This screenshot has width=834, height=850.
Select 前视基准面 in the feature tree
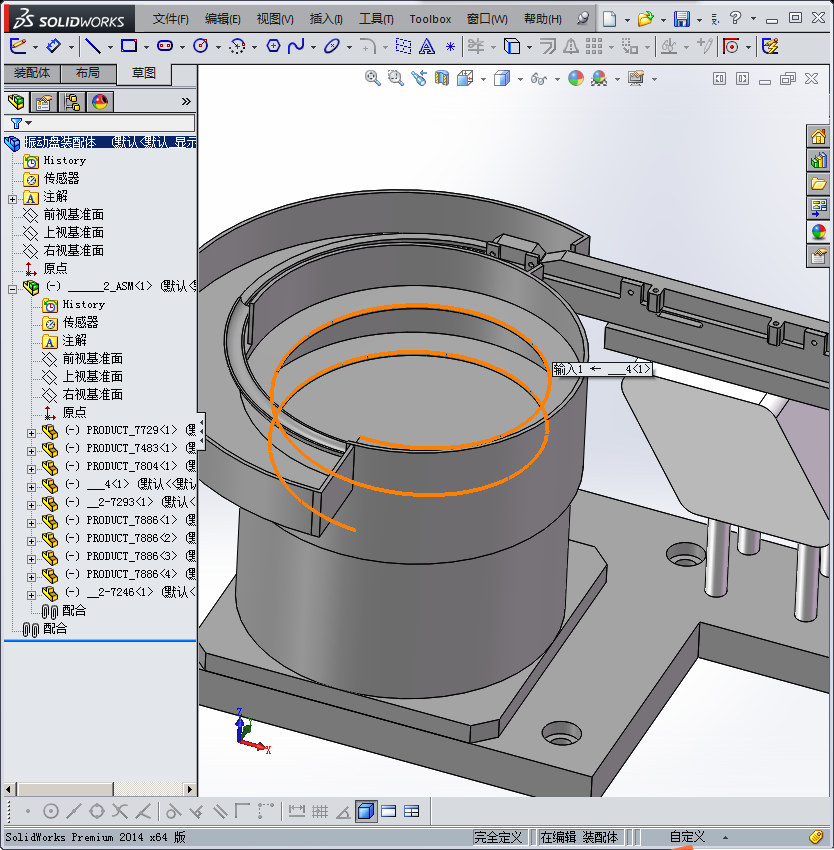coord(73,215)
